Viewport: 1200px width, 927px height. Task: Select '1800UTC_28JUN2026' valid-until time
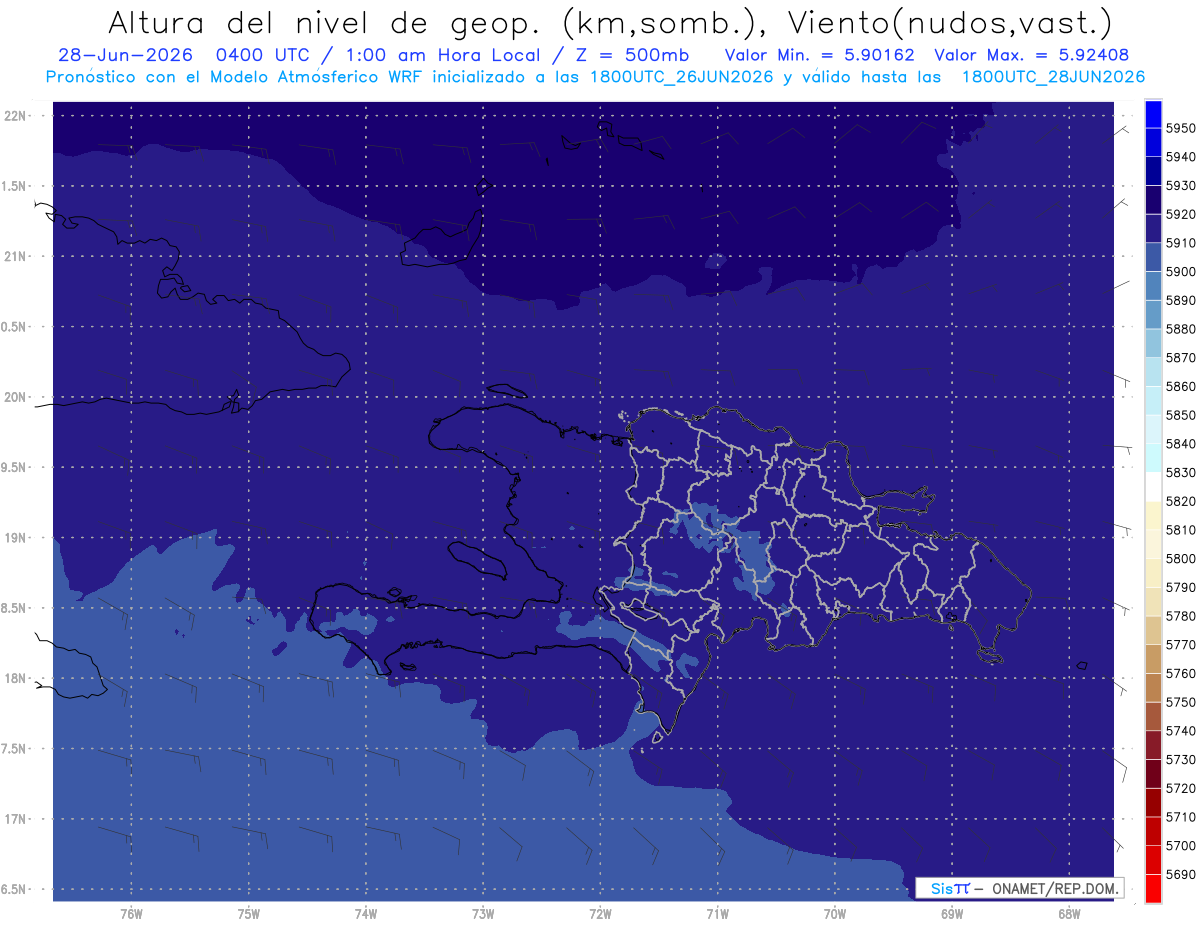1054,77
